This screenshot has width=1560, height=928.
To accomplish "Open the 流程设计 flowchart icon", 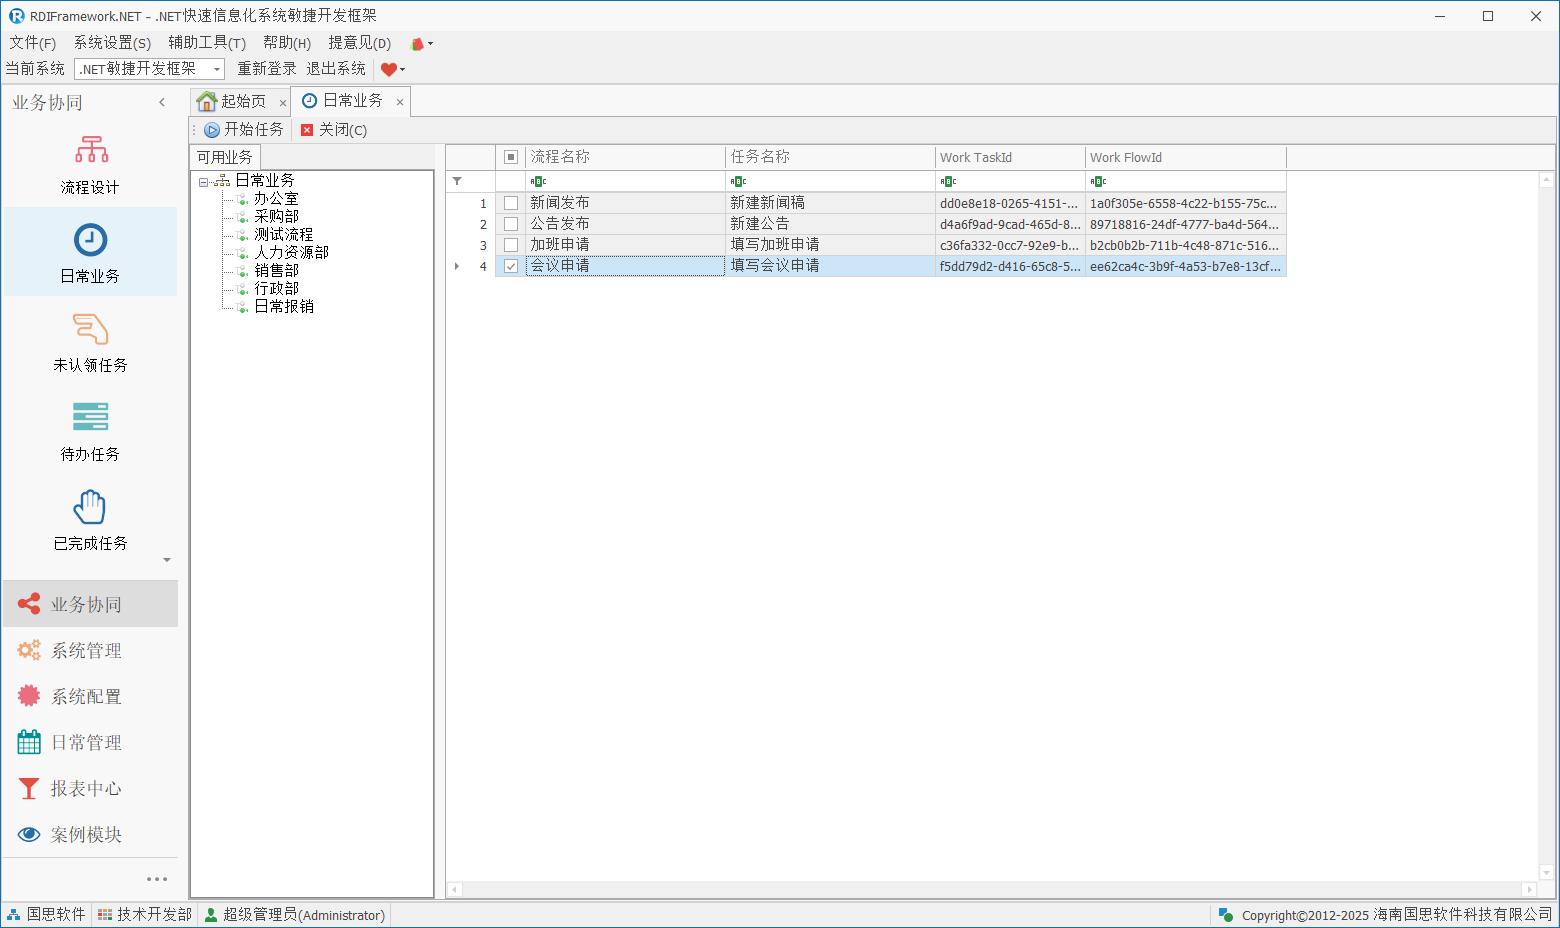I will click(91, 150).
